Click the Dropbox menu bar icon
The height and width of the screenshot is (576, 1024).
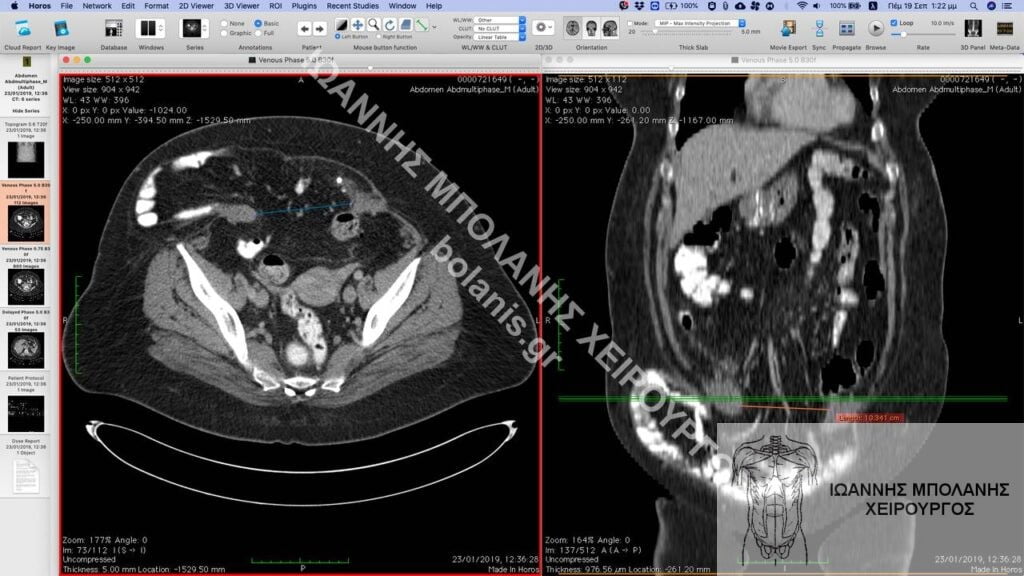tap(639, 6)
